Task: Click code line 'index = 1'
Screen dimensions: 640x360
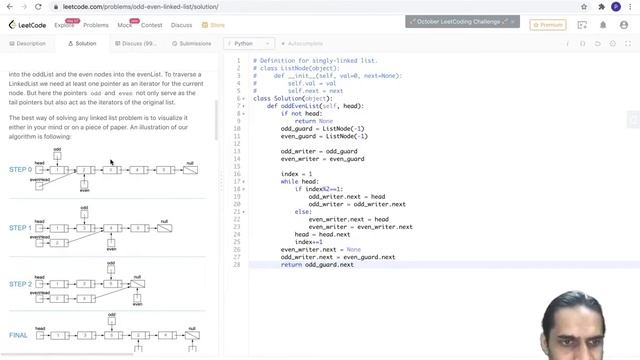Action: [296, 174]
